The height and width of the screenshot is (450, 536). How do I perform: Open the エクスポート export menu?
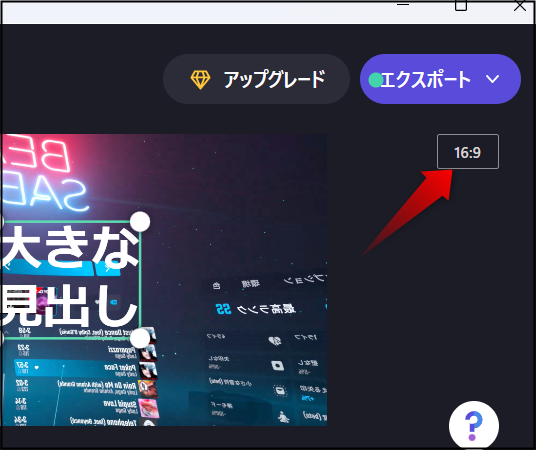click(440, 79)
